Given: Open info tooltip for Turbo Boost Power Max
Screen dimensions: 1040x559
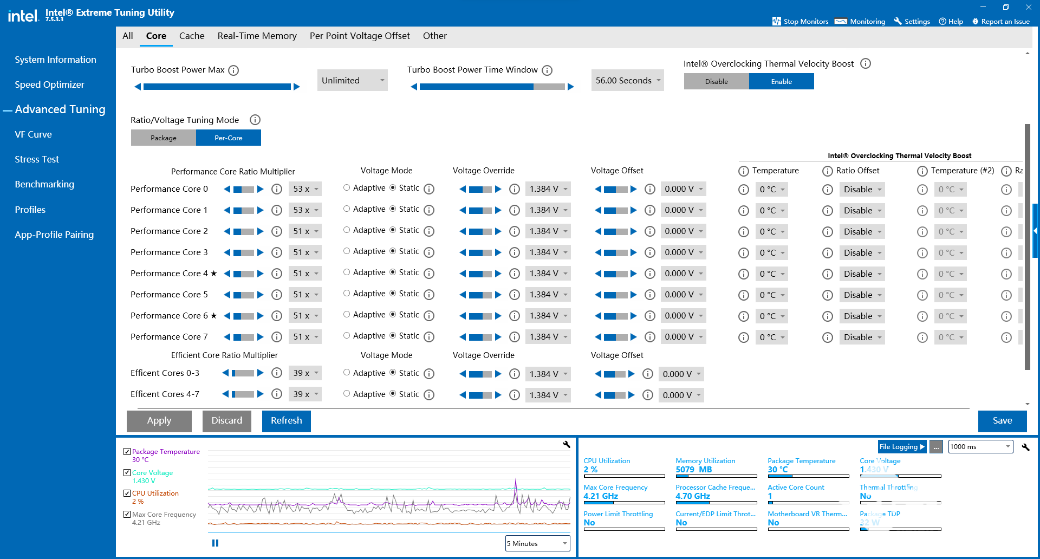Looking at the screenshot, I should tap(233, 70).
